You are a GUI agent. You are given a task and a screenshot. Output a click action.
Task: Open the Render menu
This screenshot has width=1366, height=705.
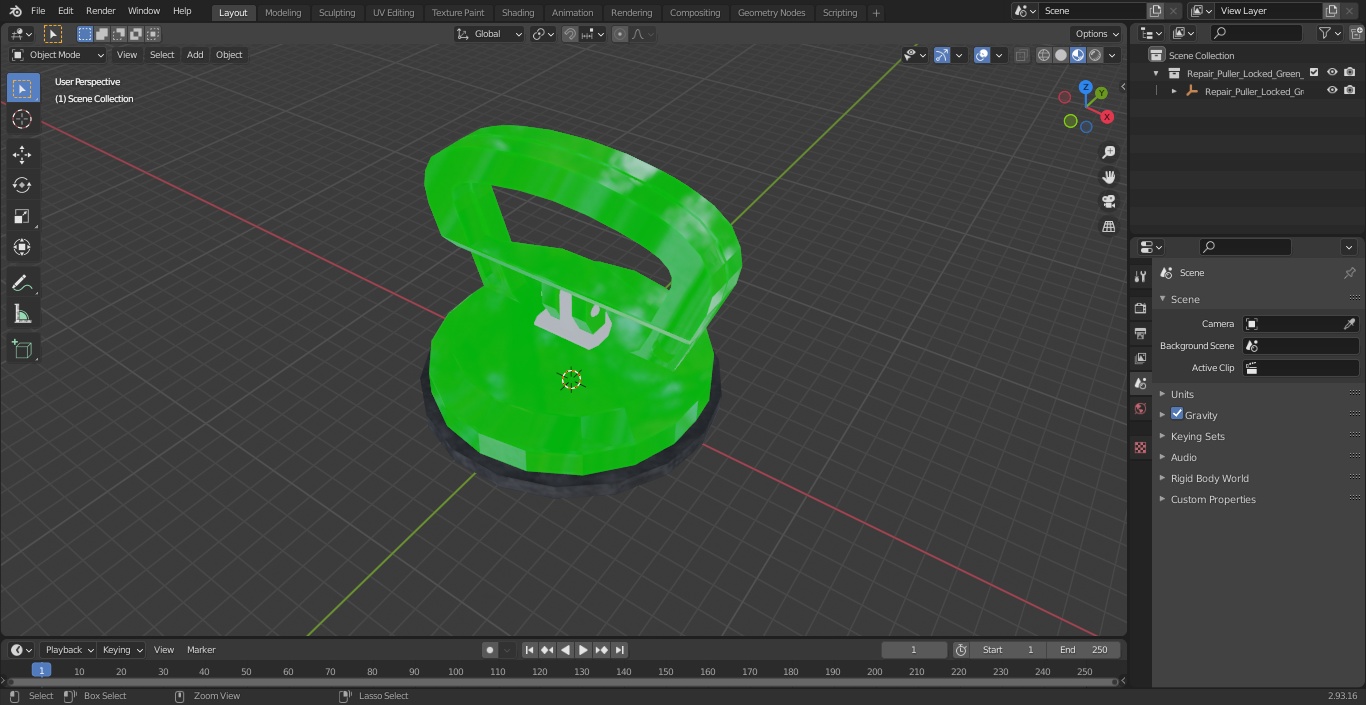(100, 11)
